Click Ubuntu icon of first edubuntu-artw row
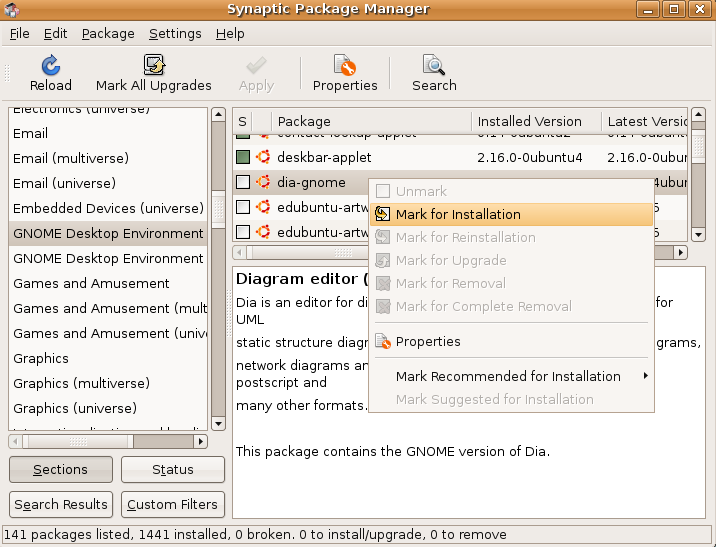The image size is (716, 547). (x=263, y=207)
